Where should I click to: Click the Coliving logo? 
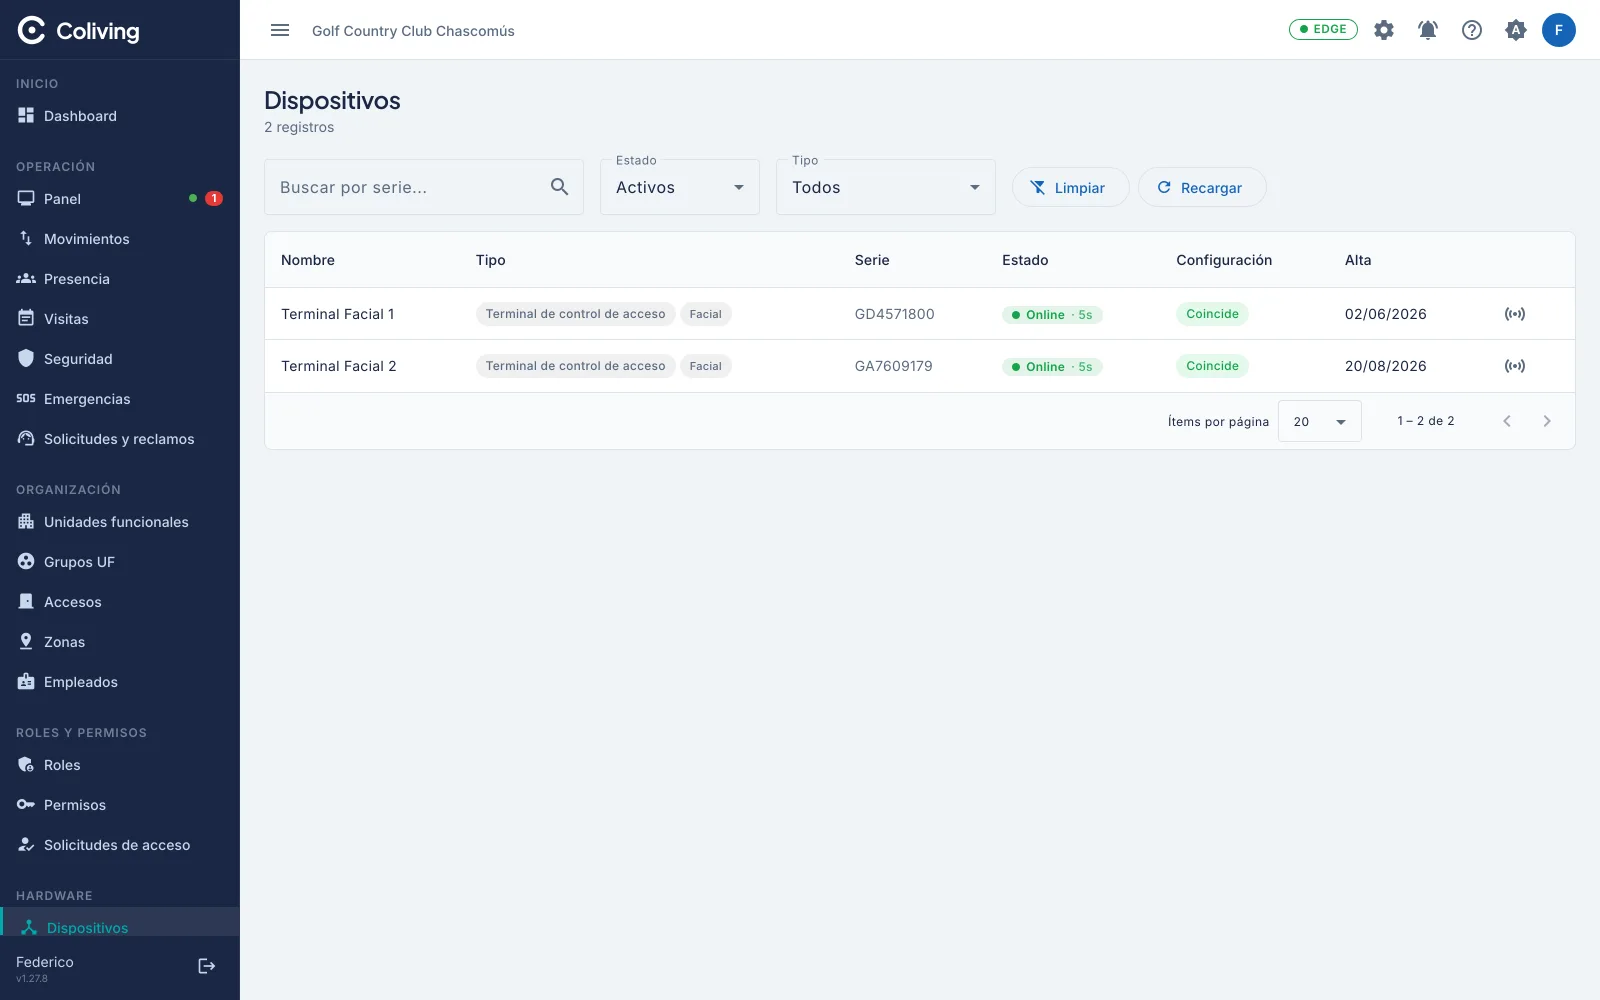(79, 31)
